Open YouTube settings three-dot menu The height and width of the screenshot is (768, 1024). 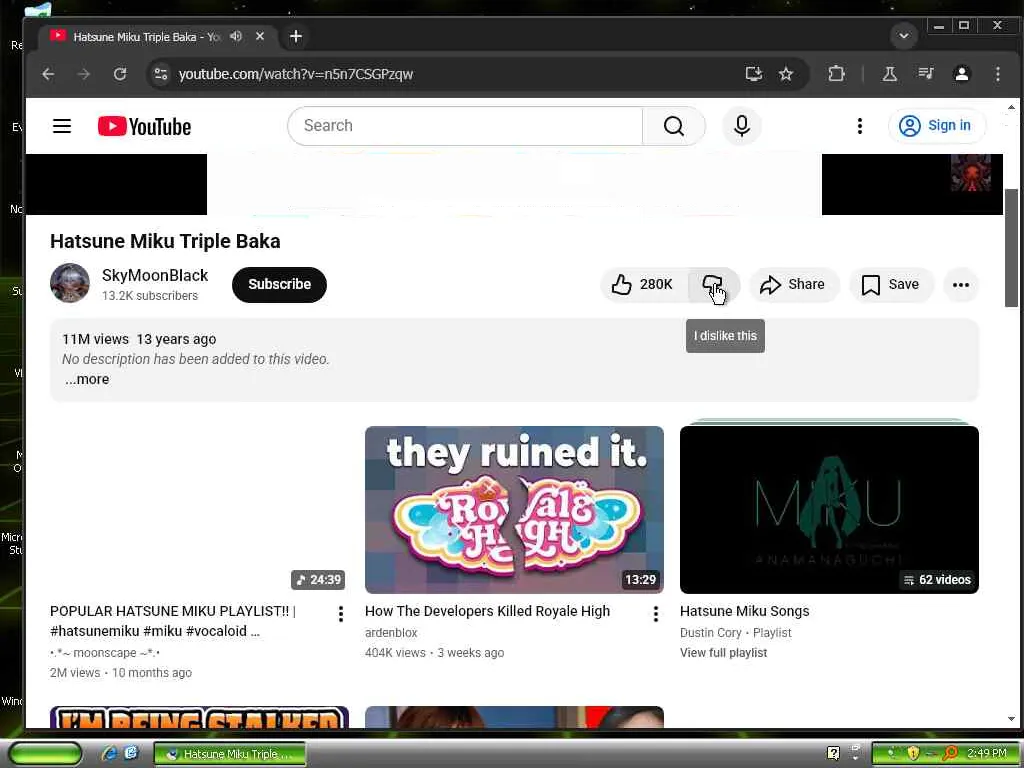coord(859,125)
